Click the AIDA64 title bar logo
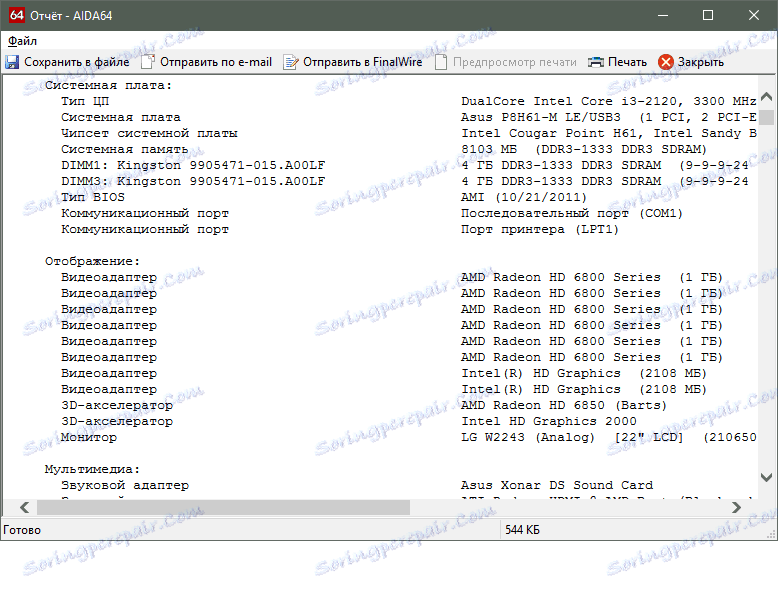Image resolution: width=778 pixels, height=594 pixels. pos(16,15)
